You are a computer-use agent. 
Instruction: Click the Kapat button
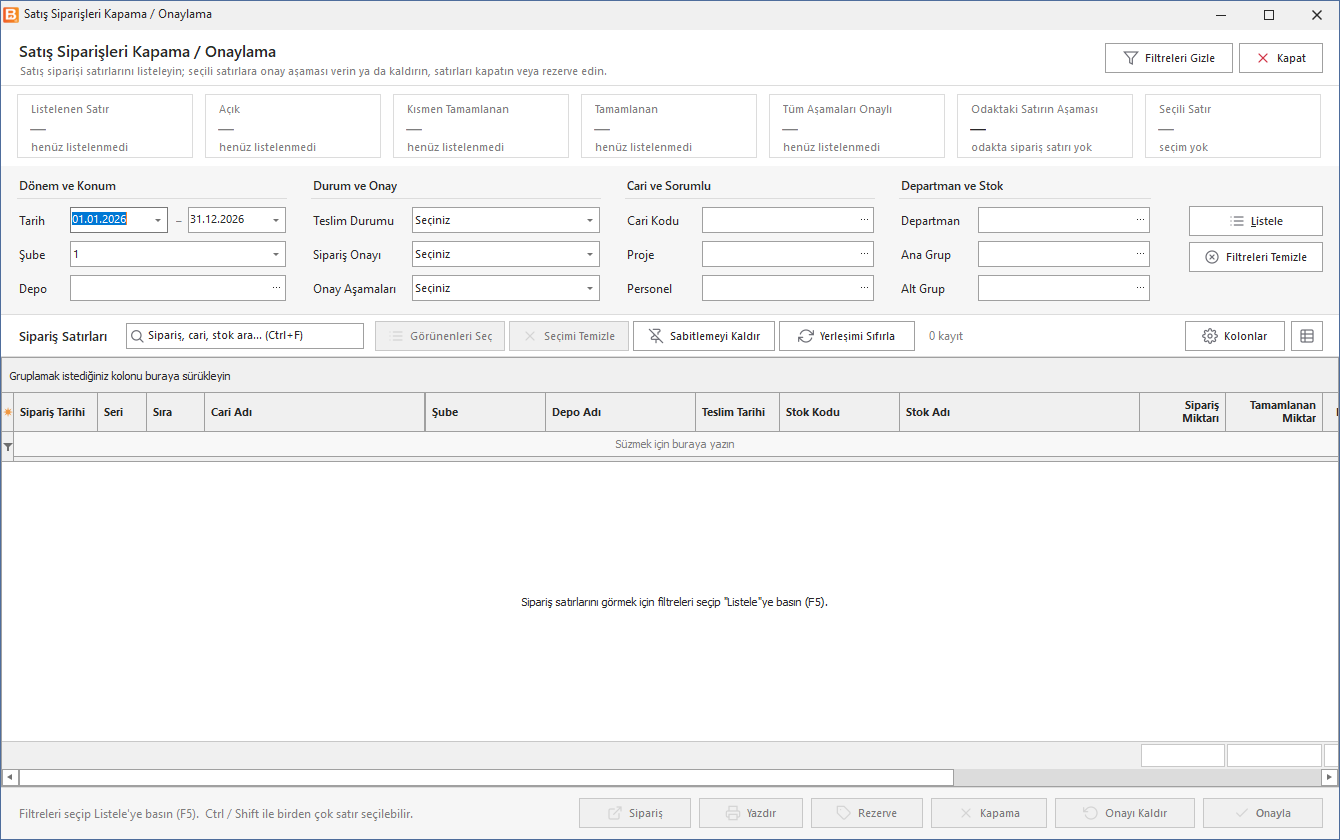(x=1281, y=58)
